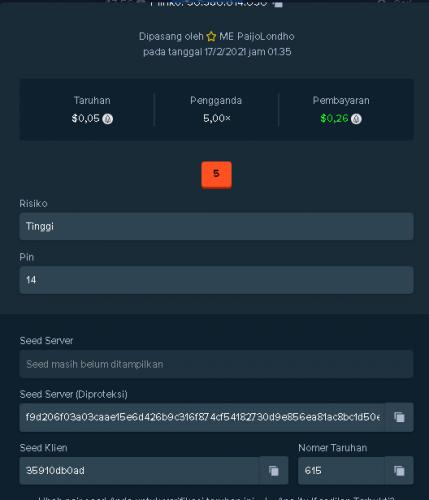Open the change seed pair link at the bottom
Screen dimensions: 429x500
coord(149,498)
